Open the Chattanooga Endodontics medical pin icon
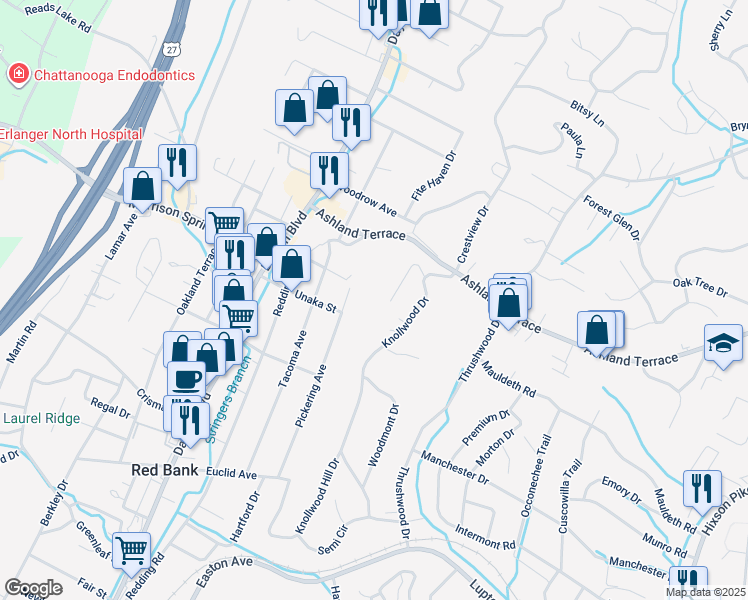748x600 pixels. coord(17,74)
